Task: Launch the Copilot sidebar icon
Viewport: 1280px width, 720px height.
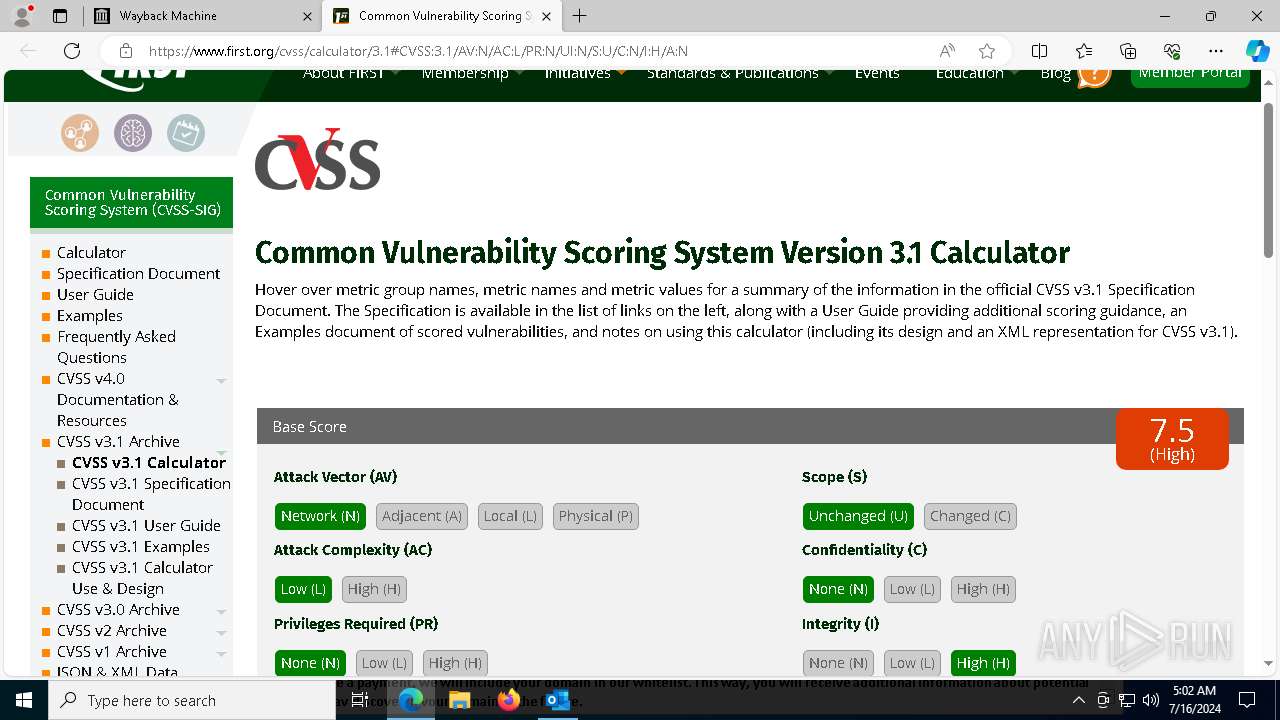Action: (x=1257, y=51)
